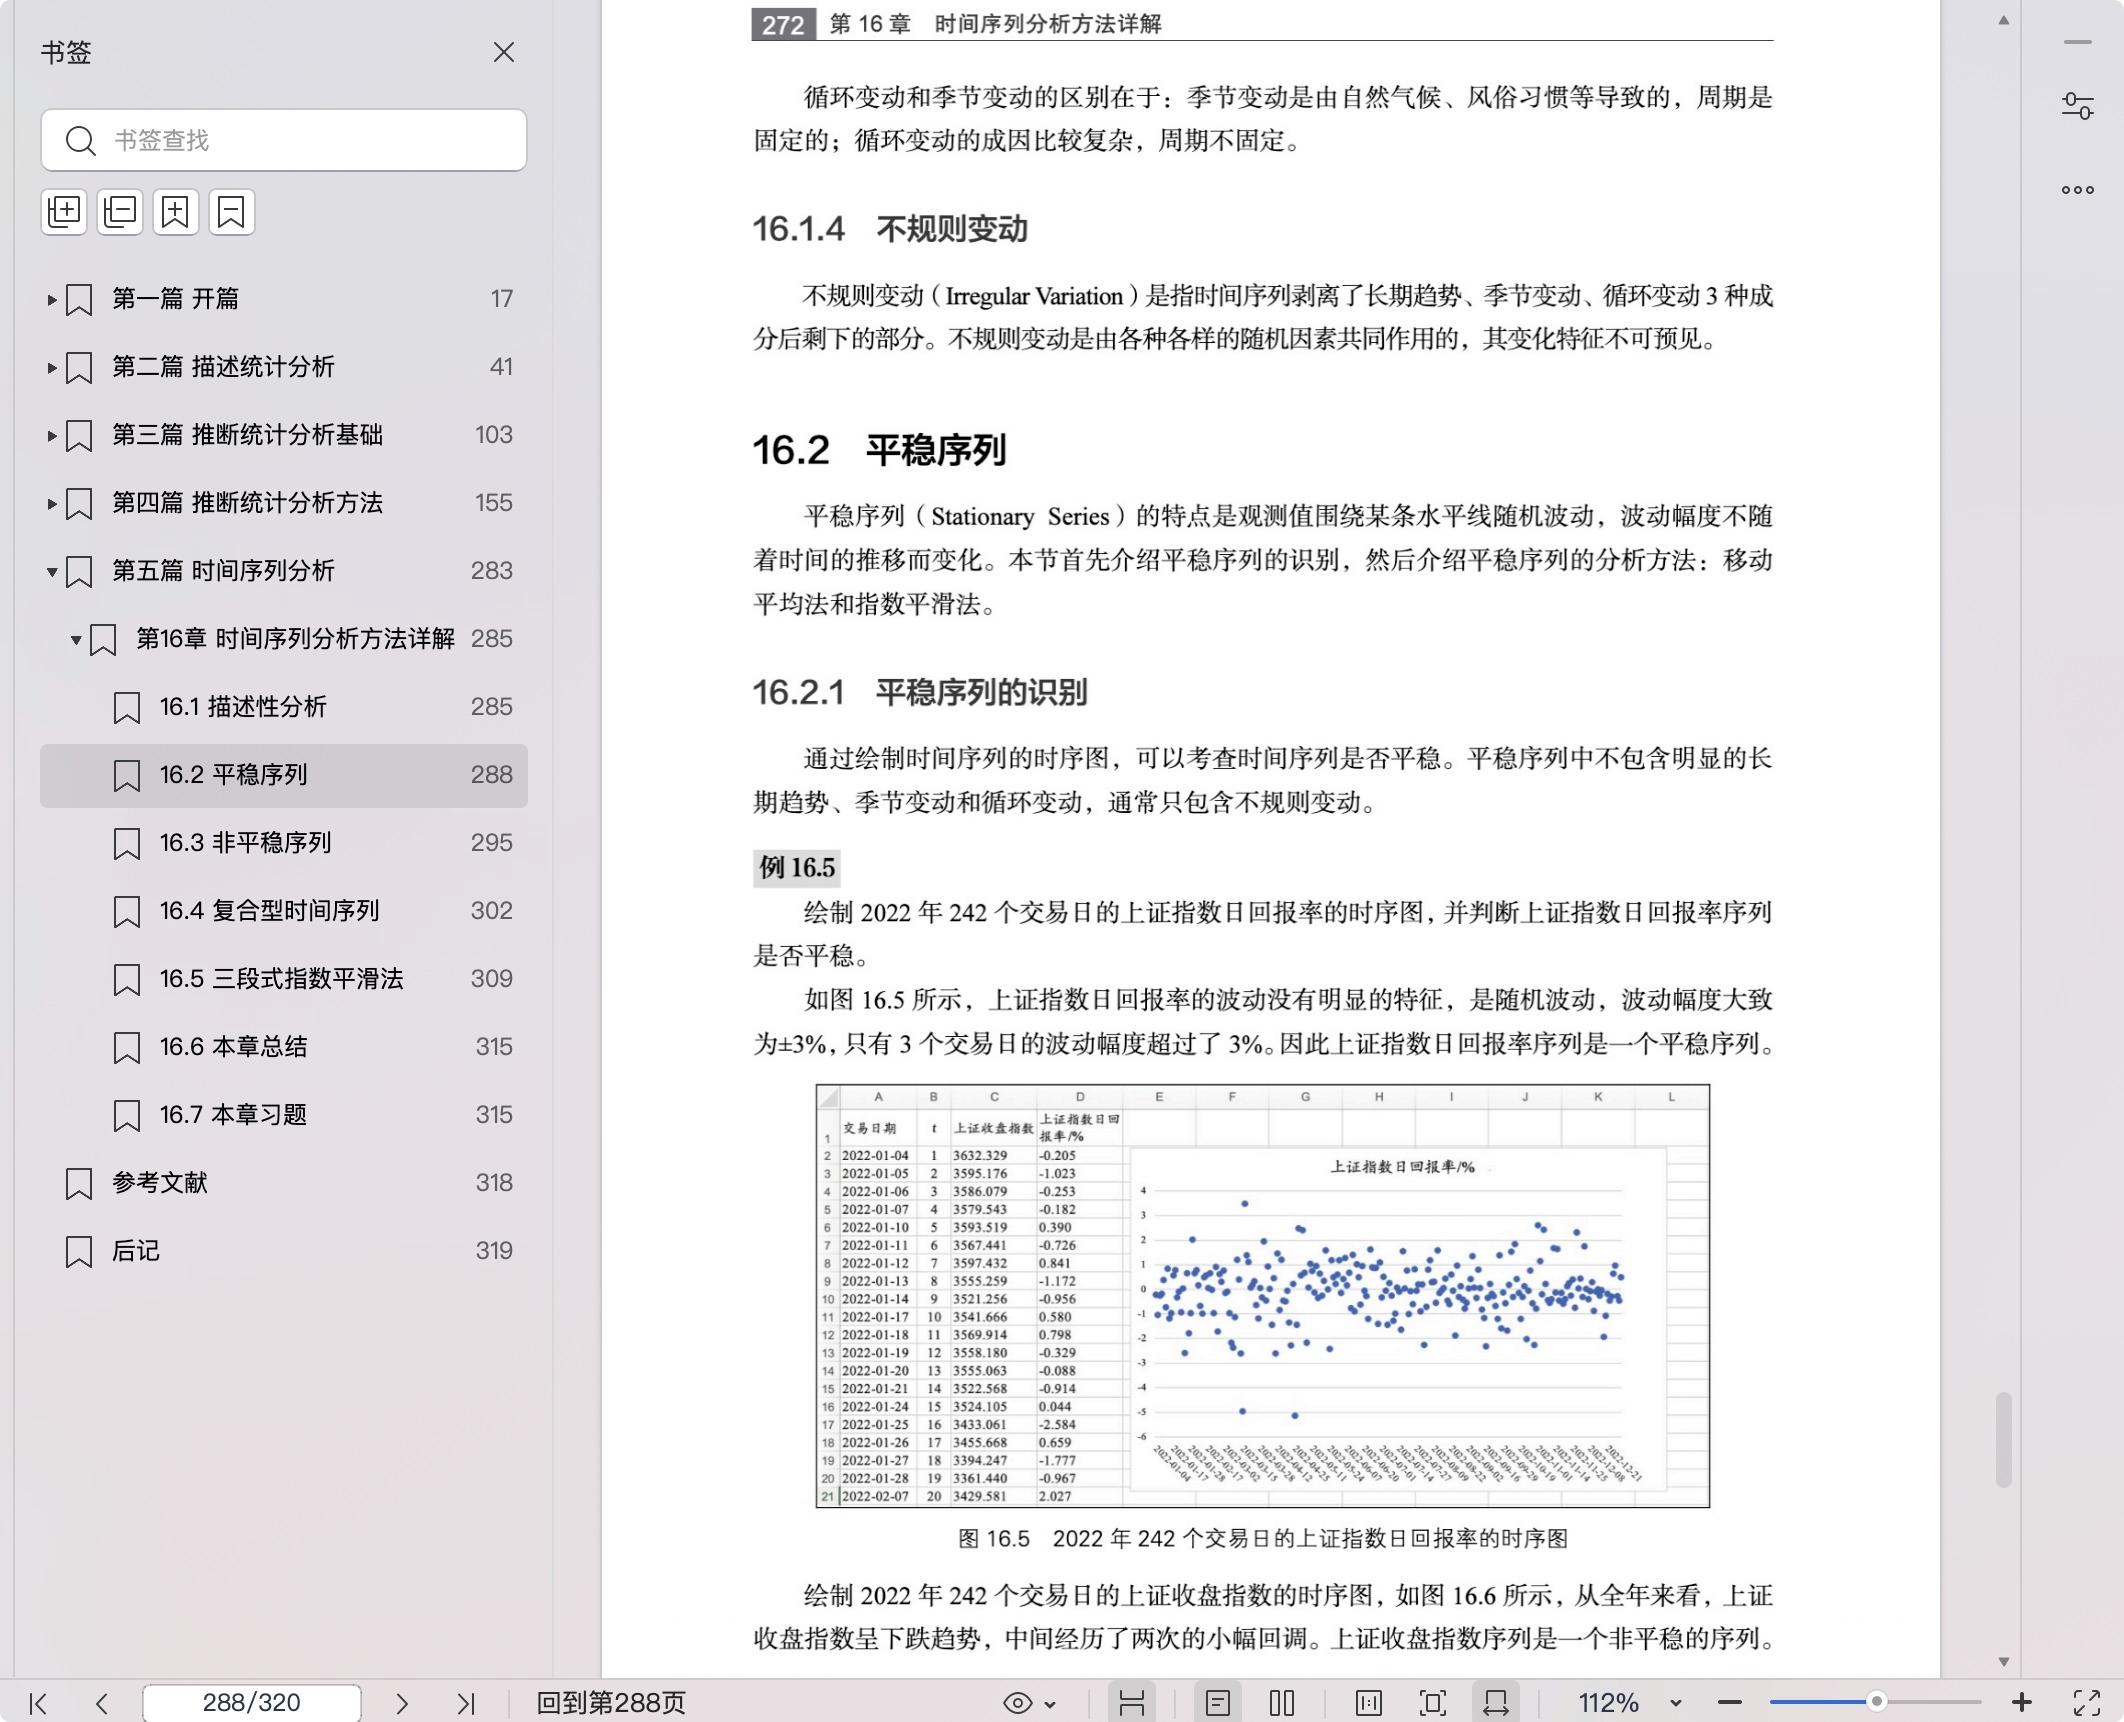
Task: Open eye mode dropdown arrow
Action: pos(1050,1704)
